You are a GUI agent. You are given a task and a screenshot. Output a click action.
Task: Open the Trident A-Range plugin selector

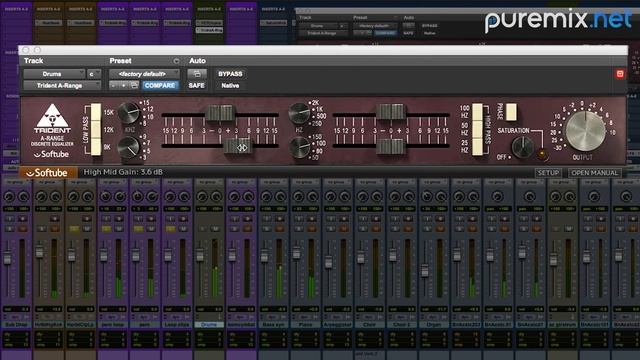tap(62, 85)
